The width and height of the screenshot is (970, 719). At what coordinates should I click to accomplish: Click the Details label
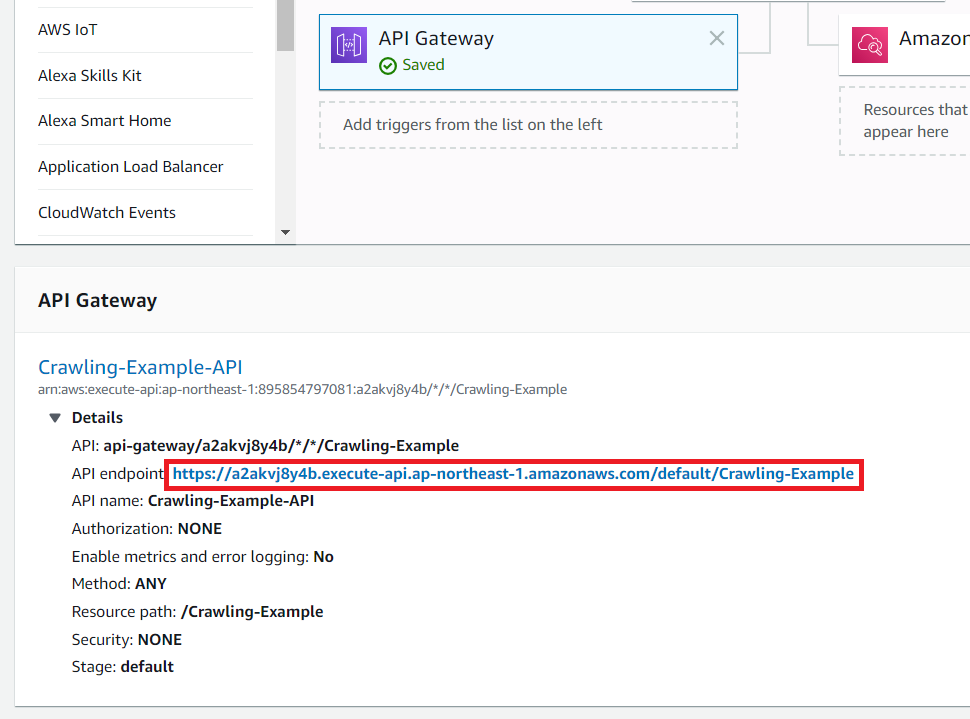pyautogui.click(x=97, y=418)
